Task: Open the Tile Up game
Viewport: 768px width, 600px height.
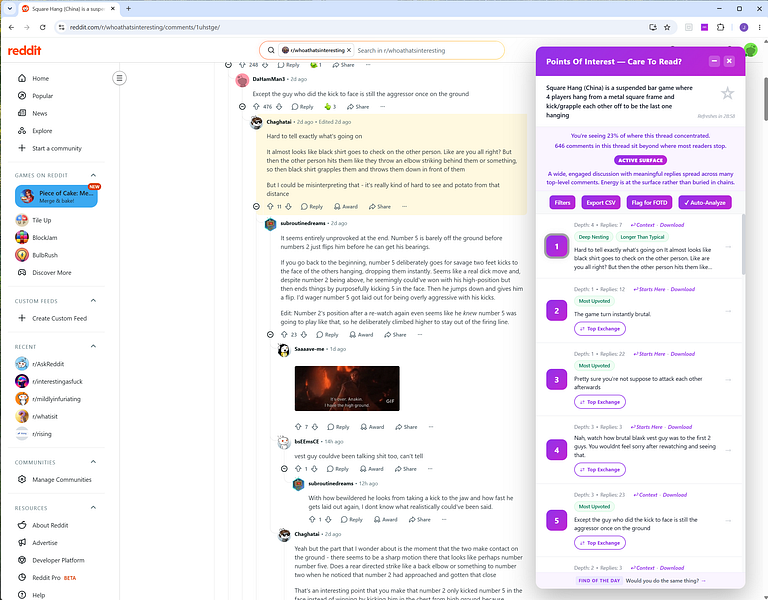Action: 42,220
